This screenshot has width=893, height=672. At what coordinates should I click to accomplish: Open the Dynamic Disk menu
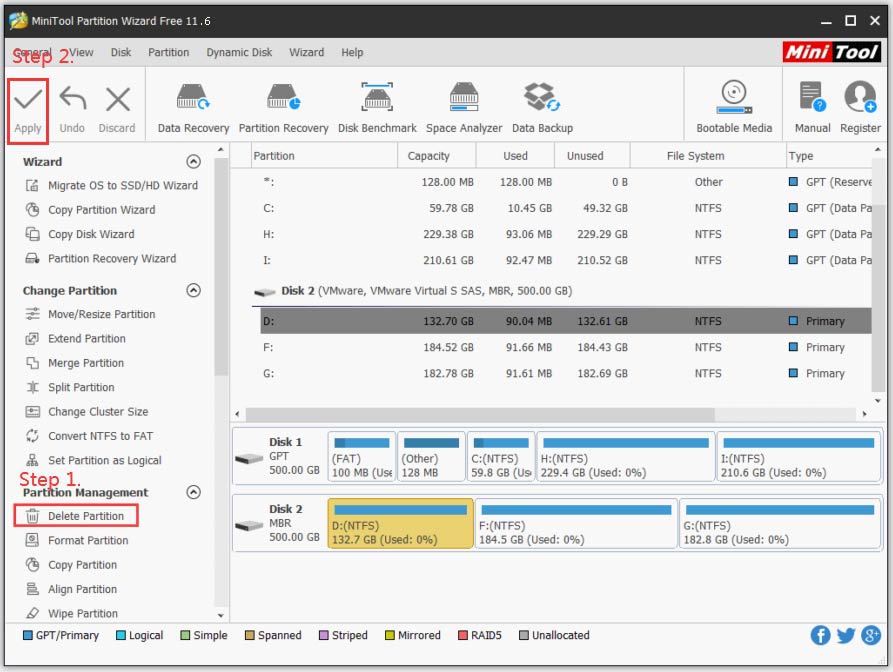point(239,52)
